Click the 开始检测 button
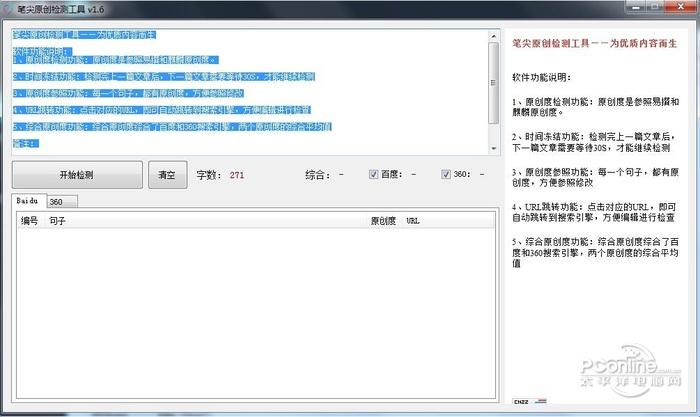 77,175
